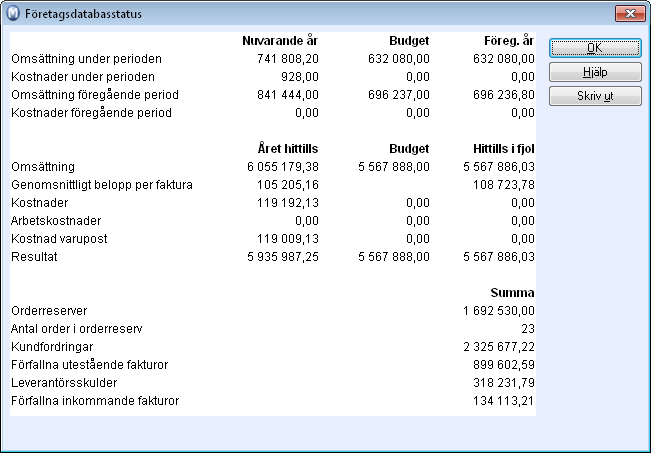The height and width of the screenshot is (453, 651).
Task: Select the 'Föreg. år' column header
Action: click(509, 41)
